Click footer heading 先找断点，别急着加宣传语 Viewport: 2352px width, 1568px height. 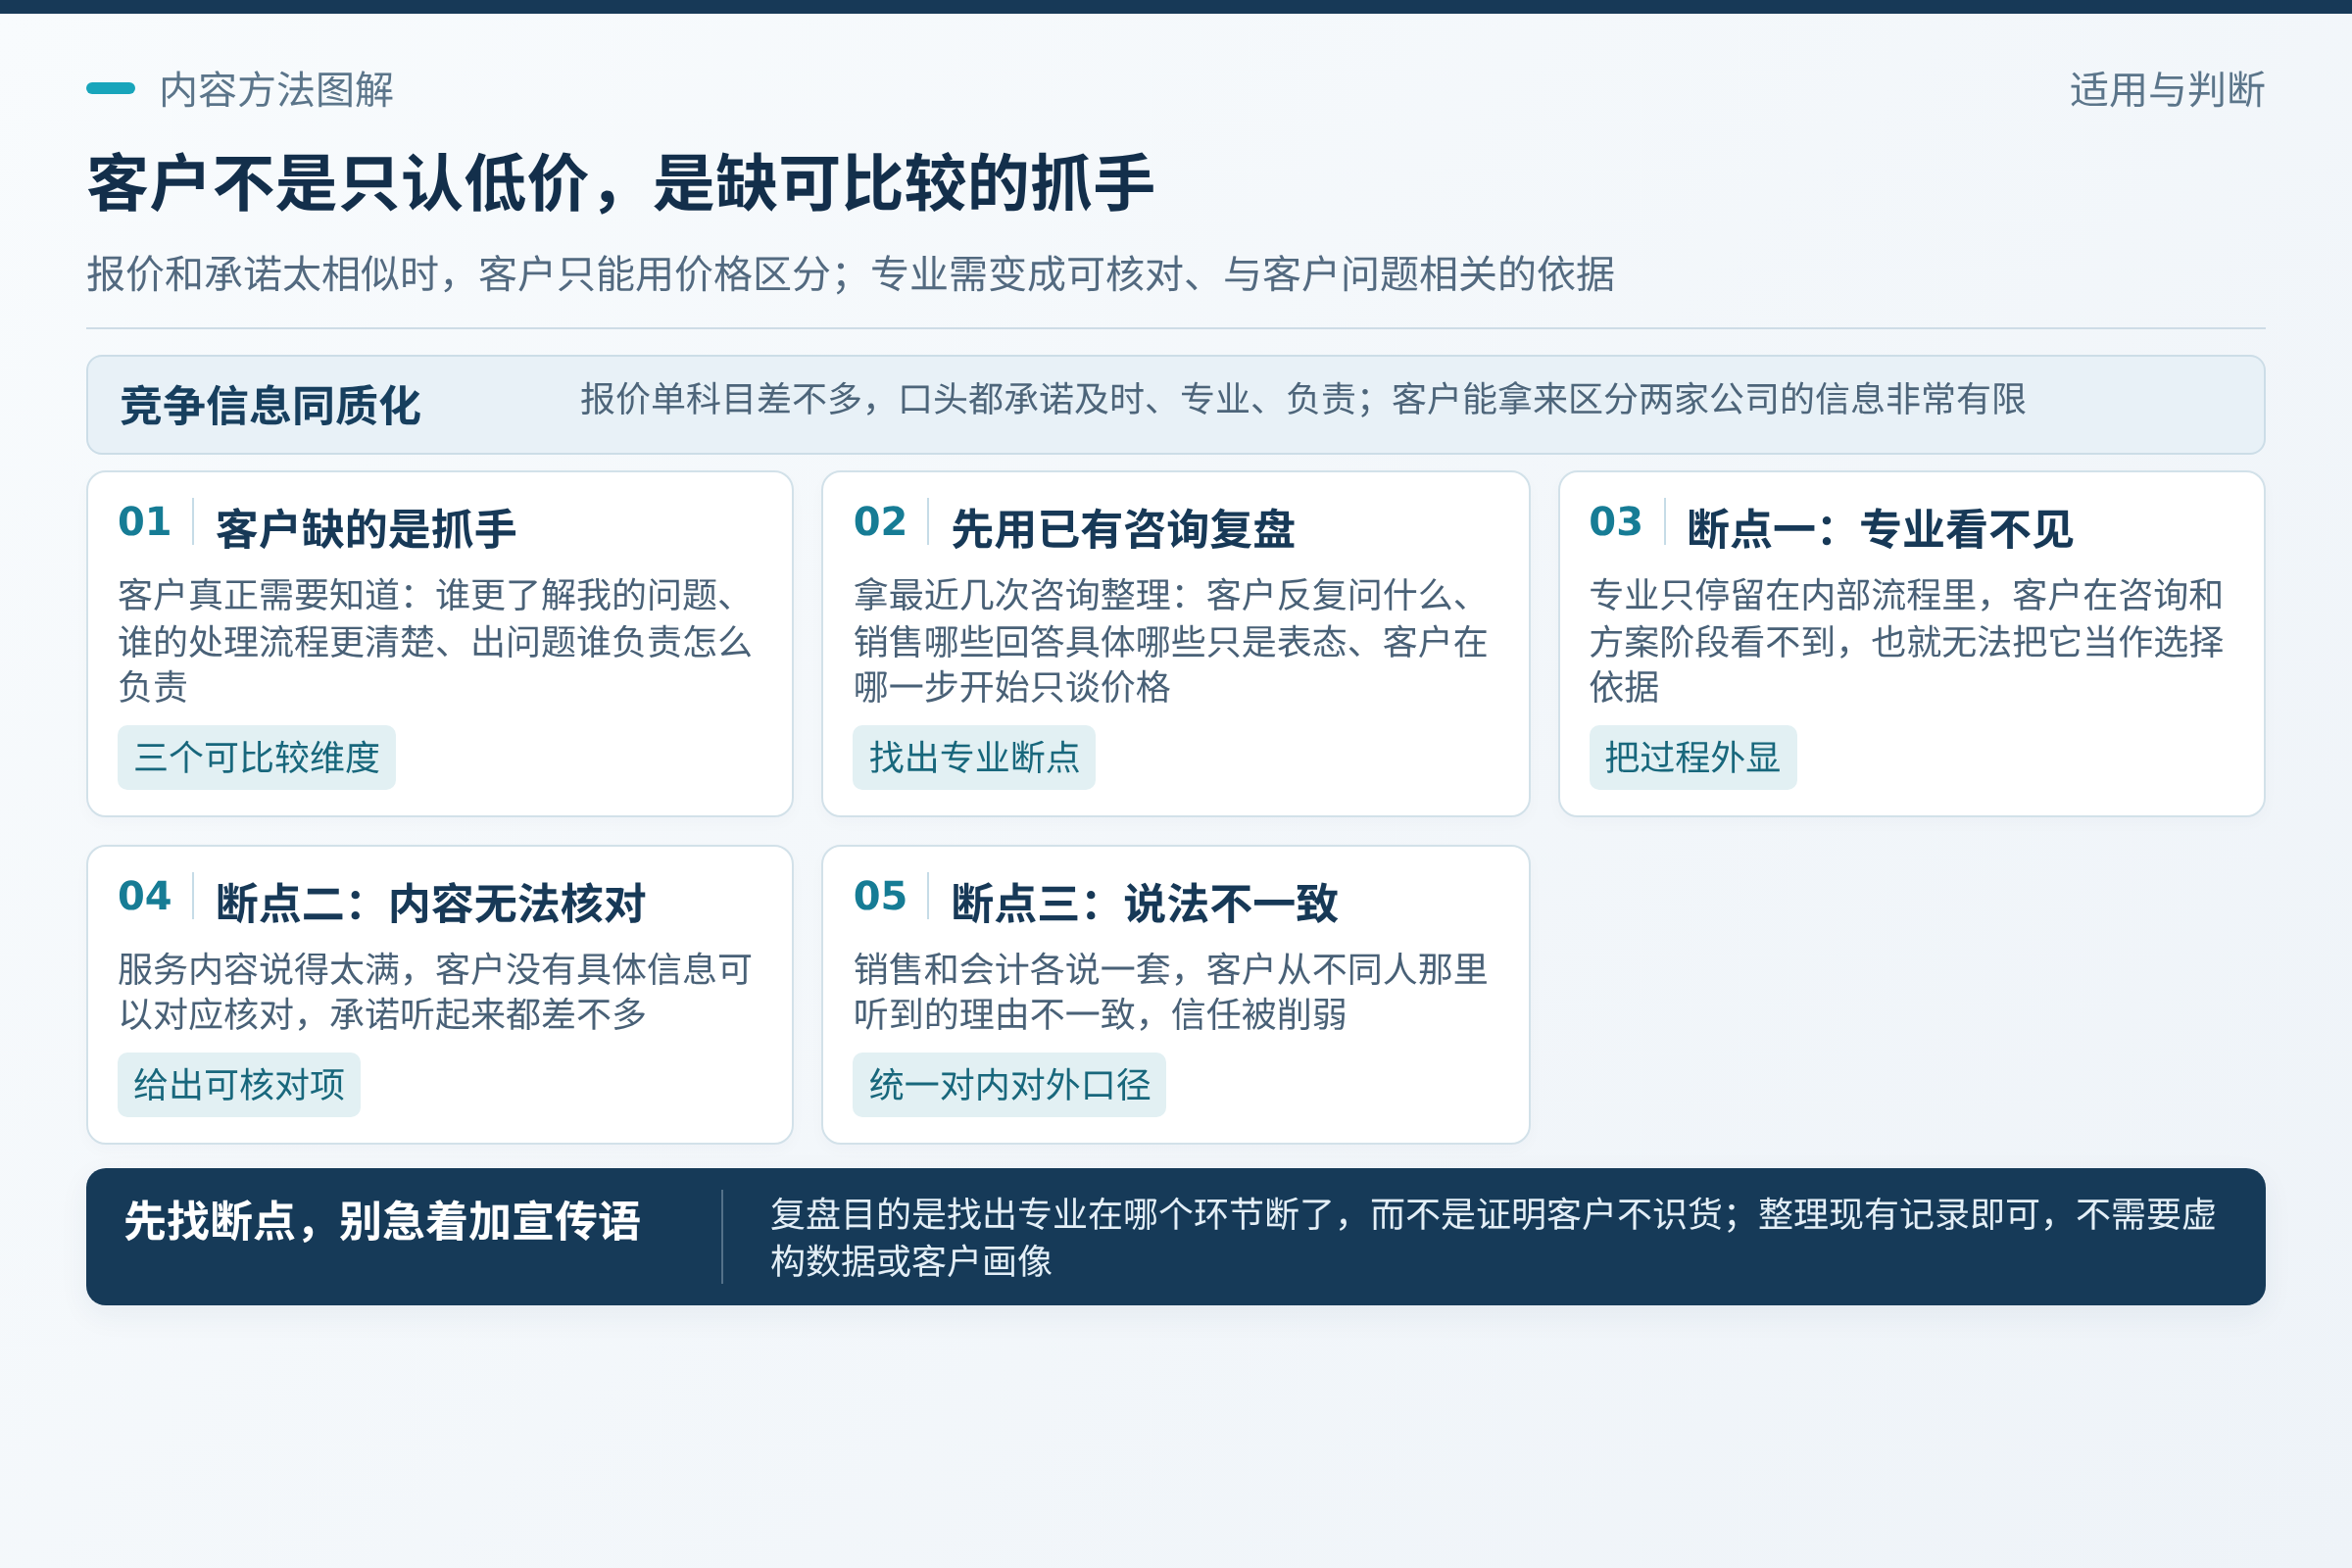tap(382, 1221)
